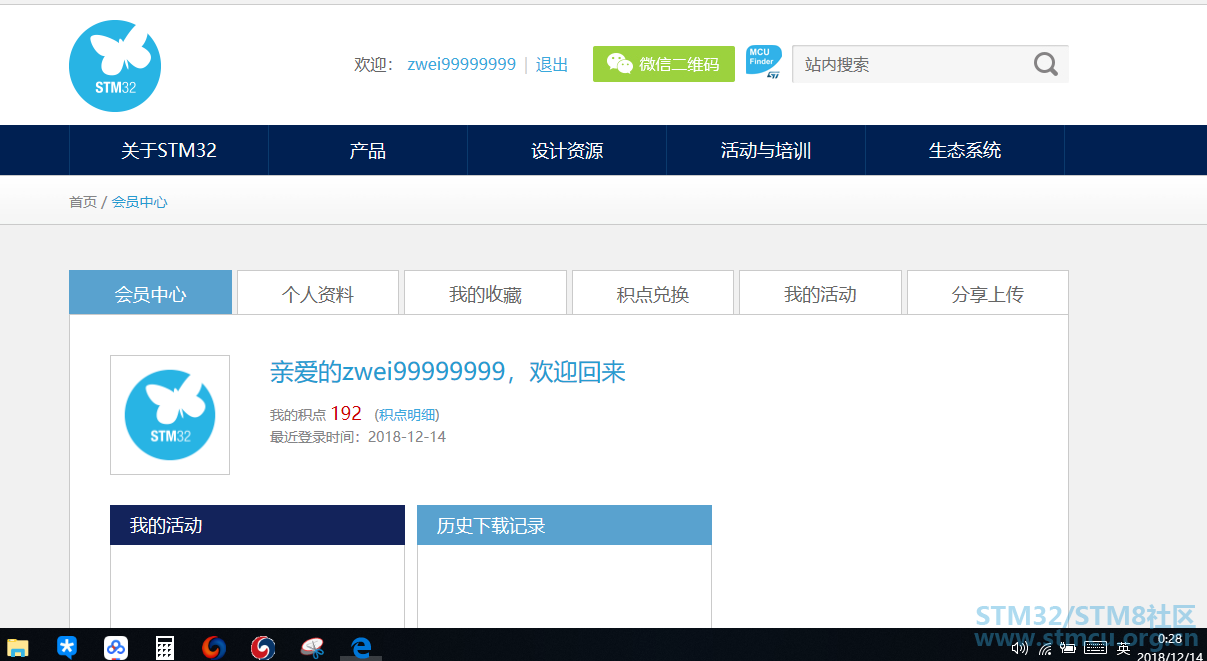Switch to Edge browser in taskbar

361,647
